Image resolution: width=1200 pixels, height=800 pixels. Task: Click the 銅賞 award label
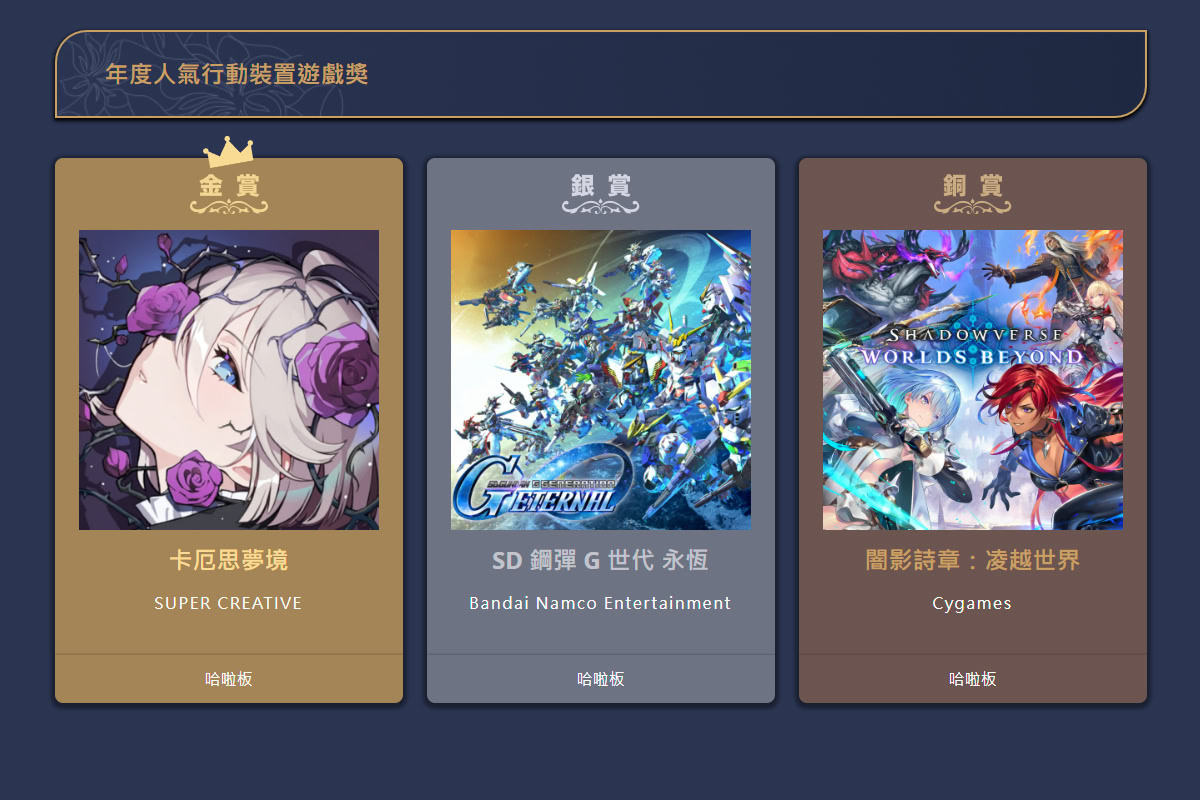(973, 185)
